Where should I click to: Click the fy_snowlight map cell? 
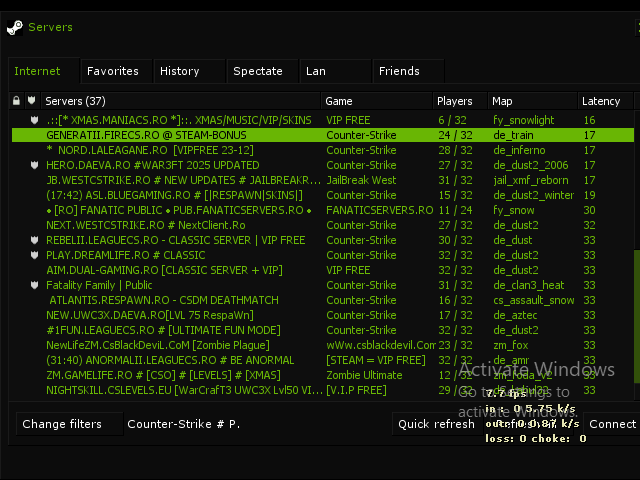[523, 120]
